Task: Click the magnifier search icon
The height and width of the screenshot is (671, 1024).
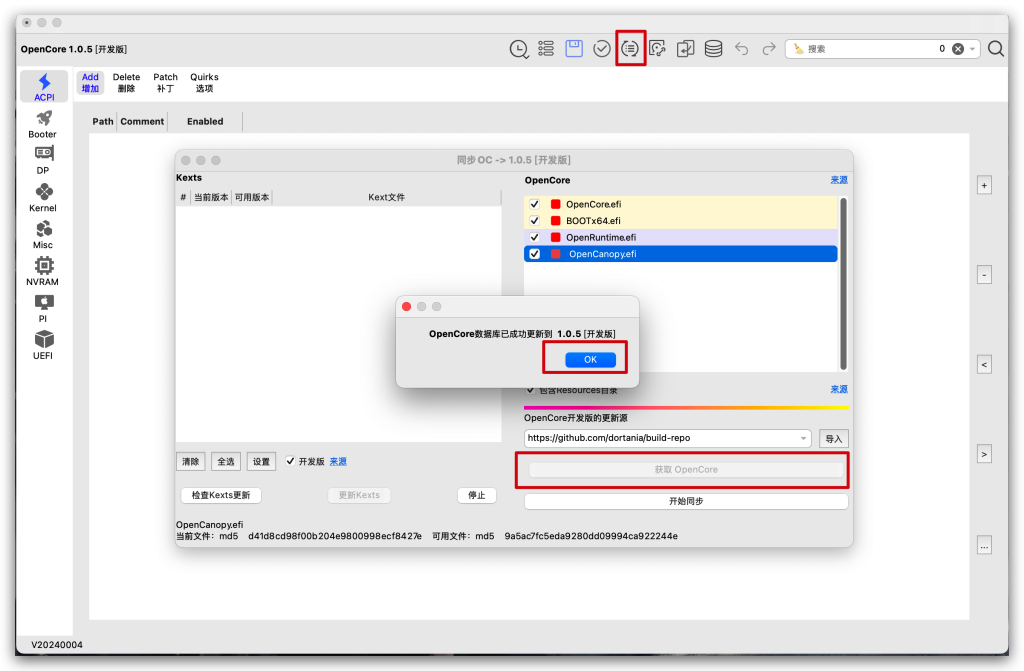Action: point(996,49)
